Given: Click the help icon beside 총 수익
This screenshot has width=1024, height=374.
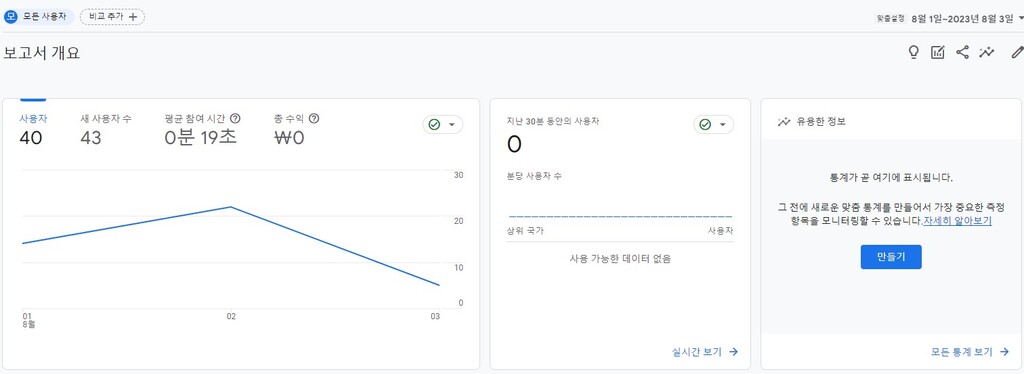Looking at the screenshot, I should [314, 119].
